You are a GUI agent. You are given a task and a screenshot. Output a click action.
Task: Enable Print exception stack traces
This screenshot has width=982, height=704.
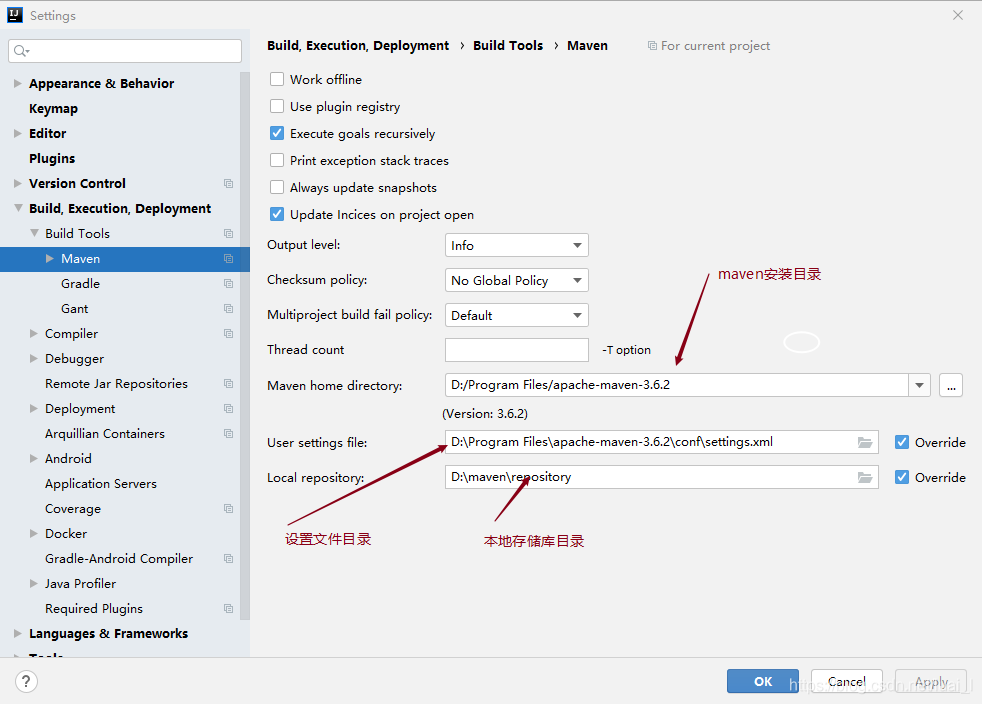[277, 160]
